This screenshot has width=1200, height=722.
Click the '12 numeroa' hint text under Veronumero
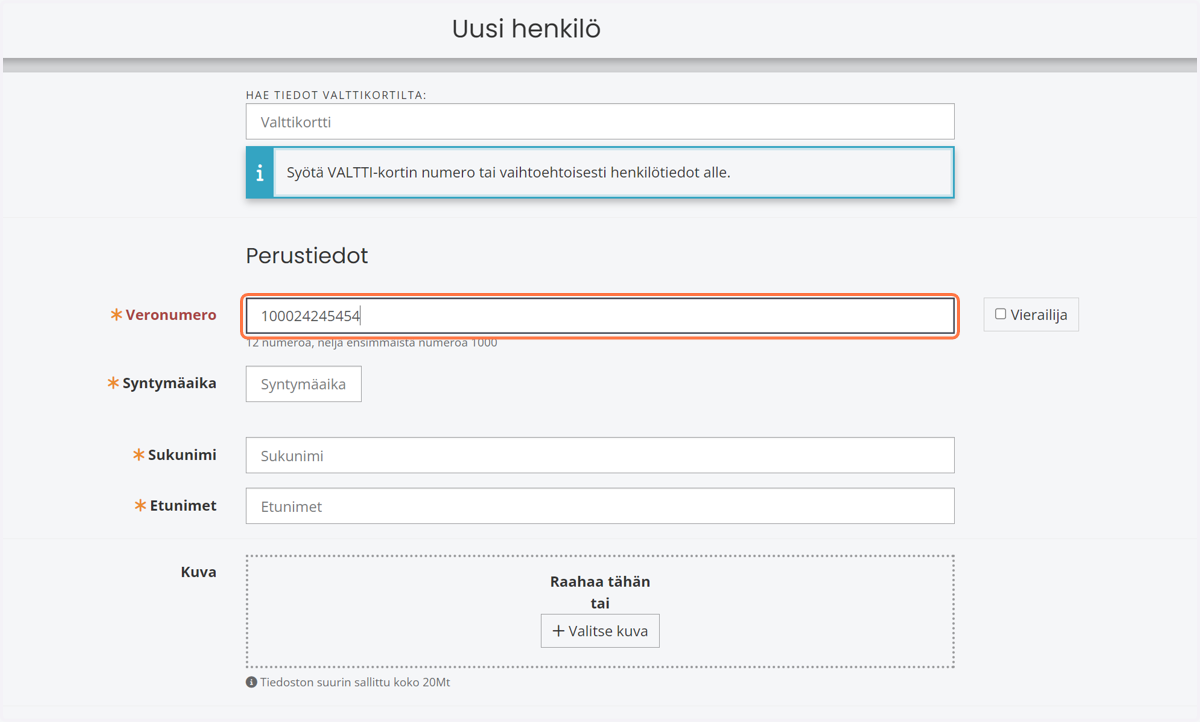click(x=372, y=342)
